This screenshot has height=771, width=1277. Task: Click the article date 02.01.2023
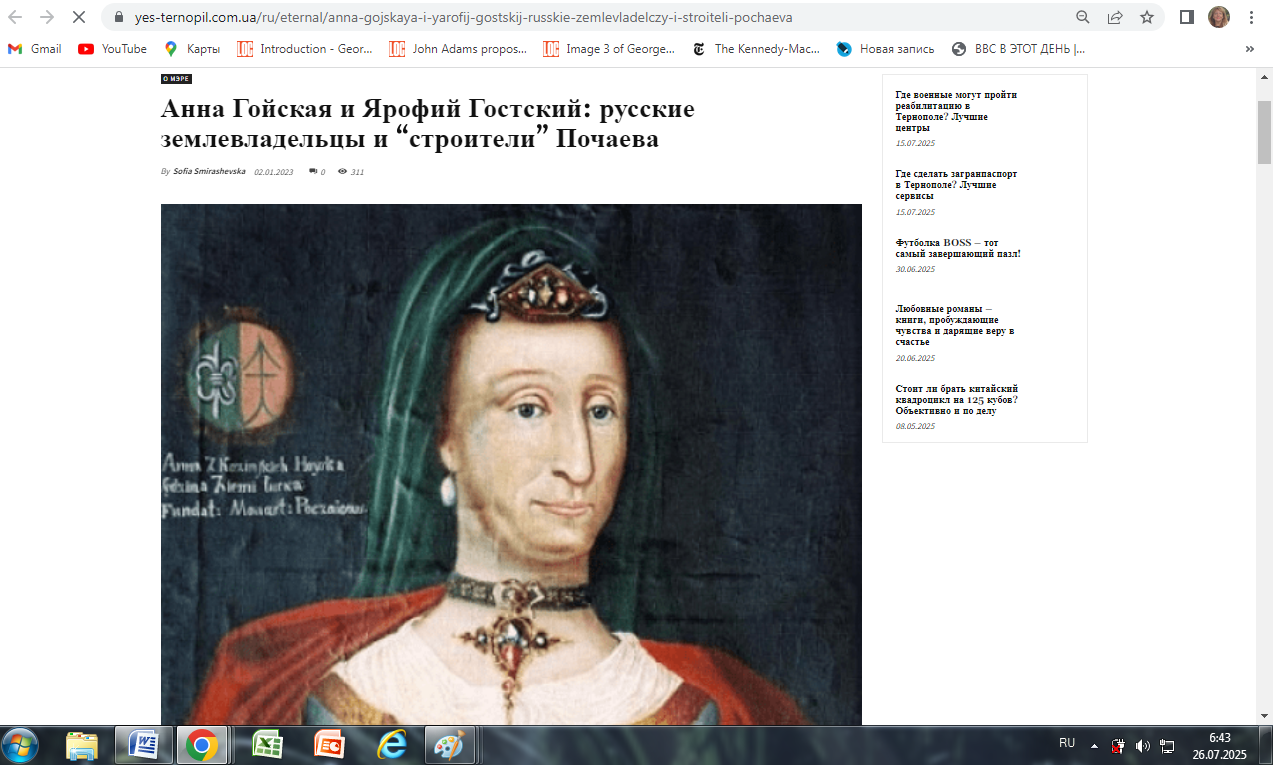(274, 172)
